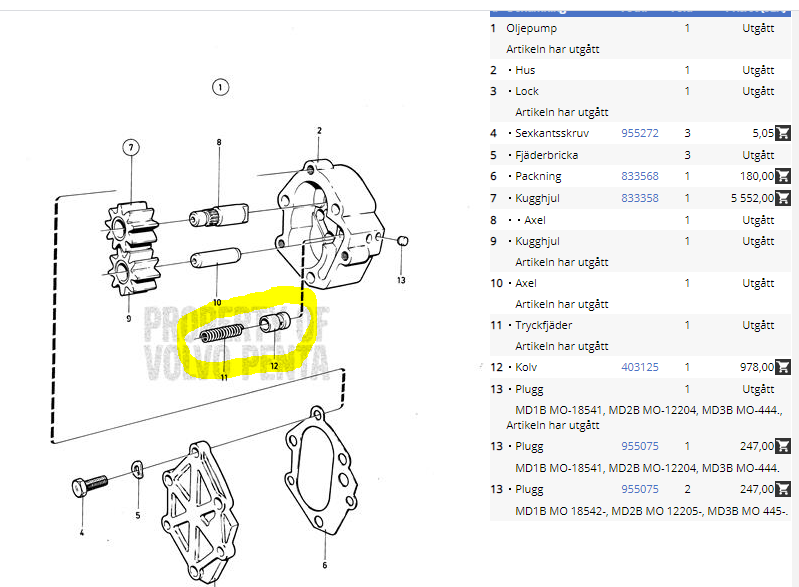
Task: Click circled callout 7 in diagram
Action: coord(131,148)
